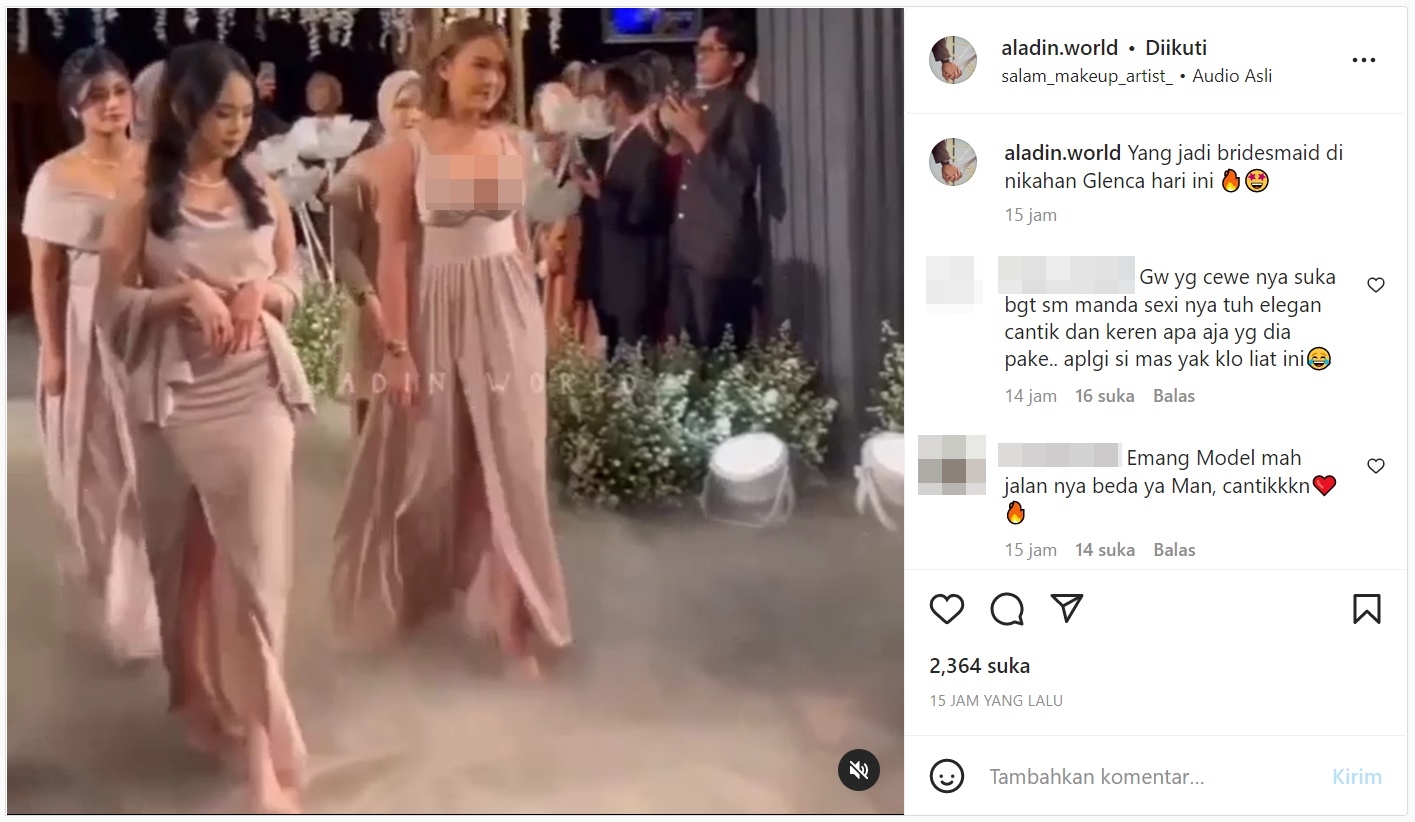Submit comment with Kirim button
This screenshot has height=822, width=1415.
click(x=1357, y=777)
